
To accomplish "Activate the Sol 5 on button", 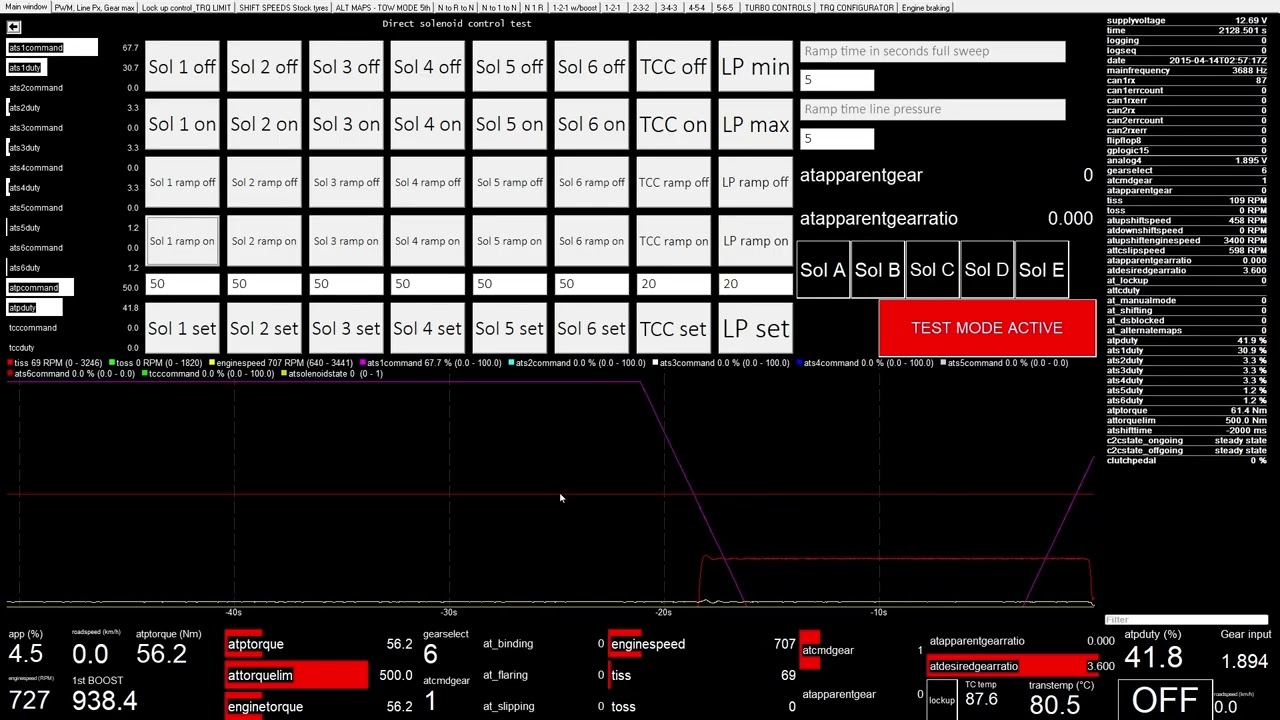I will (510, 125).
